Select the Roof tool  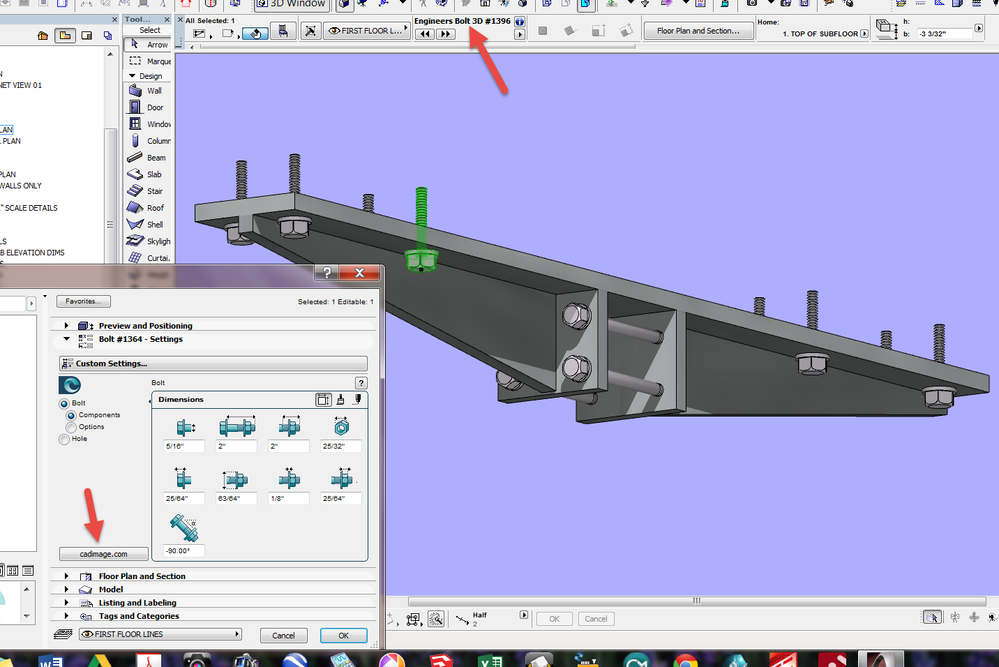pyautogui.click(x=147, y=208)
